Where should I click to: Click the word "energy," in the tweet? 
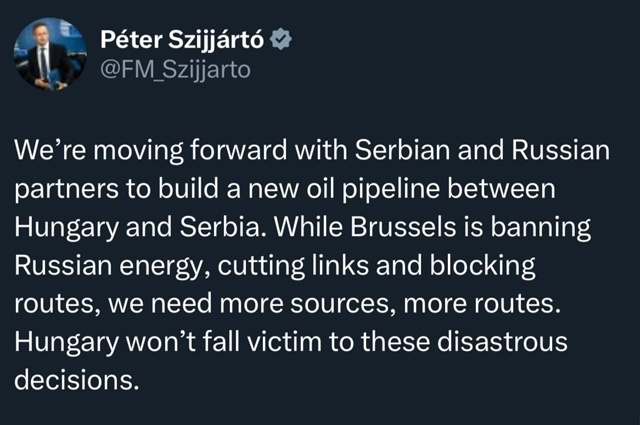[x=165, y=267]
